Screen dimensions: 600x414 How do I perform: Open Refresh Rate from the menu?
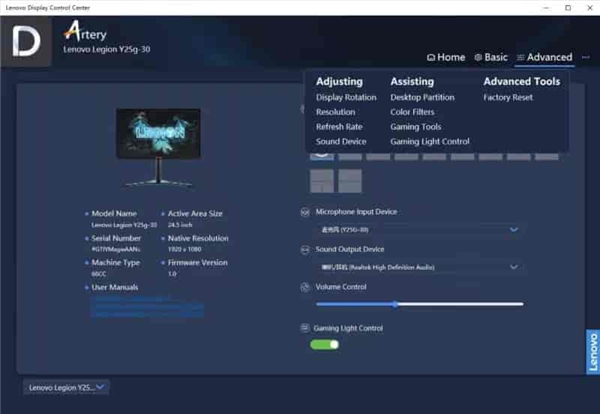(x=339, y=127)
